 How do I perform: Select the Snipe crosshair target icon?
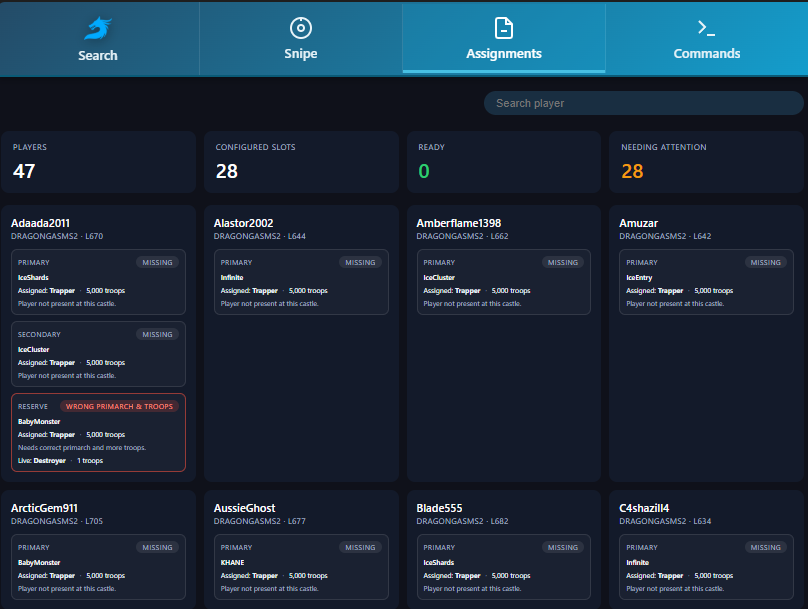pos(300,26)
